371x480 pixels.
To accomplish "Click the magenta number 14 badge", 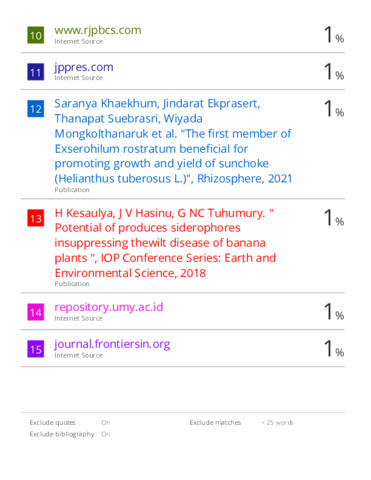I will click(x=36, y=312).
